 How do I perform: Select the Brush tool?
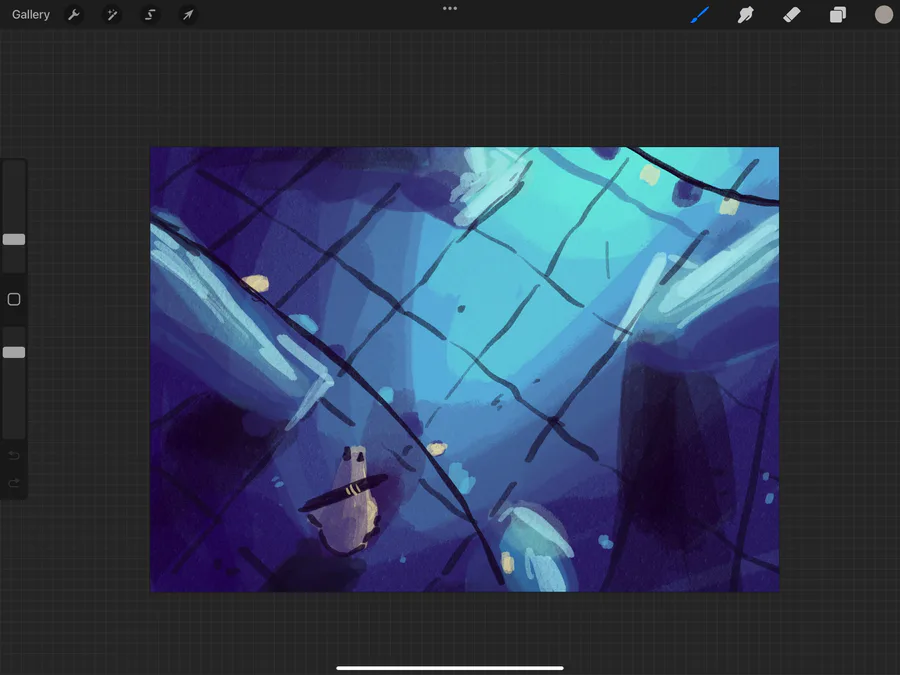click(x=700, y=14)
